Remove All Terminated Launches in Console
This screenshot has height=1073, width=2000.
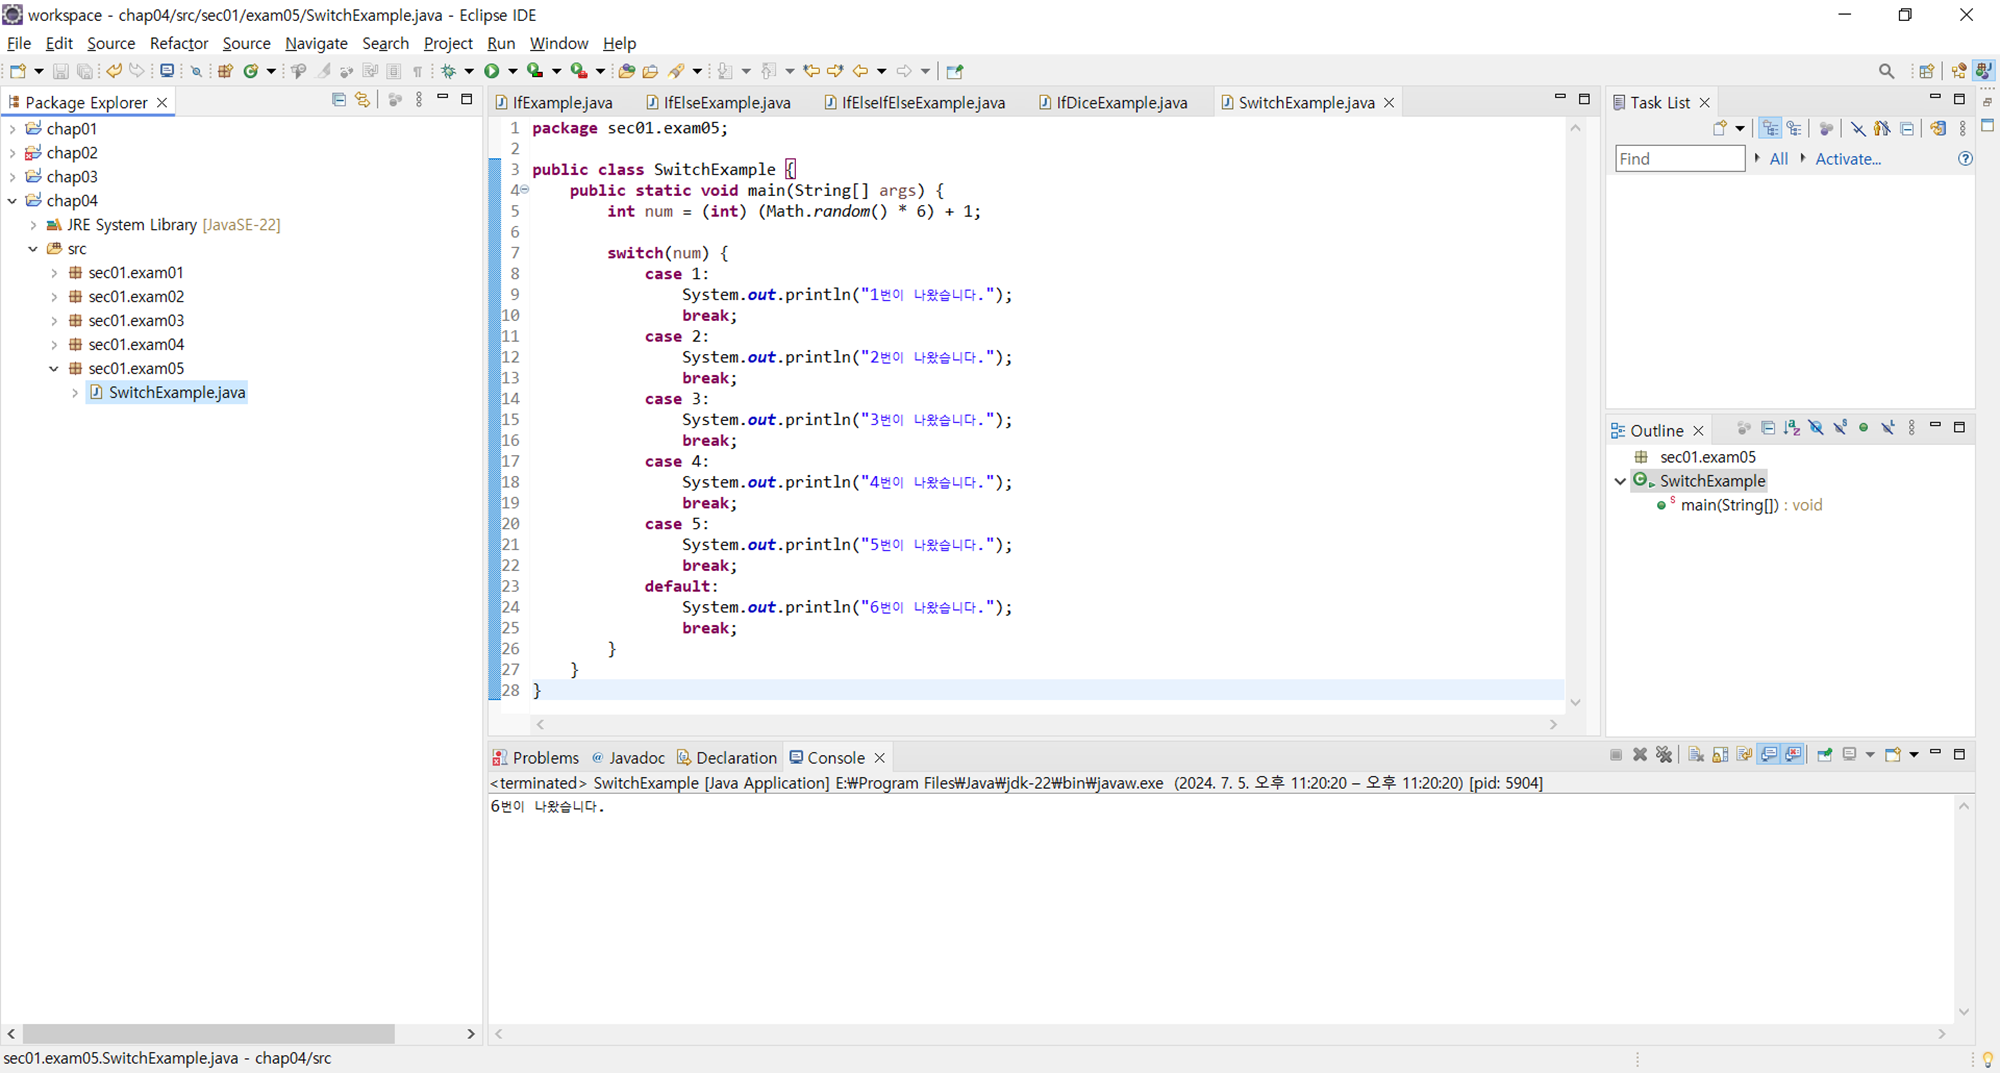1664,755
